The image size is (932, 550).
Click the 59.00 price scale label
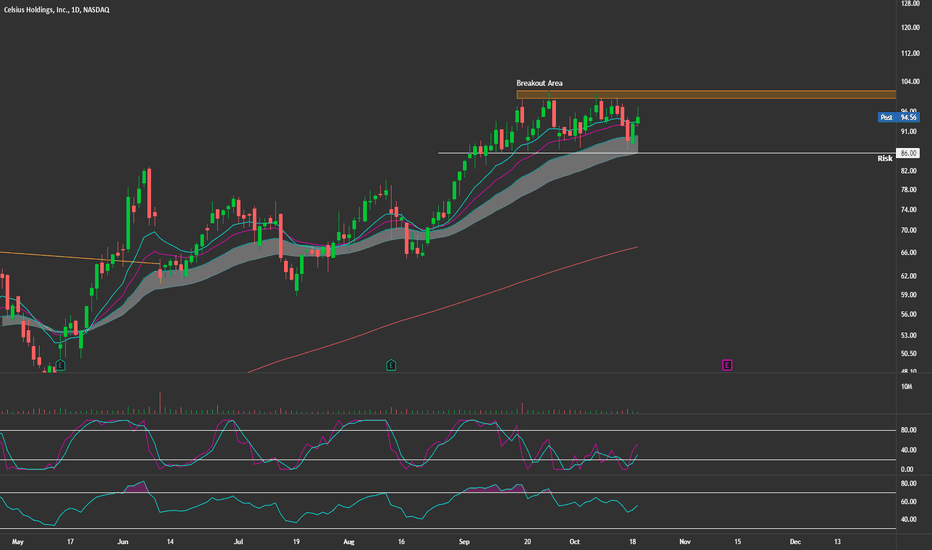908,294
